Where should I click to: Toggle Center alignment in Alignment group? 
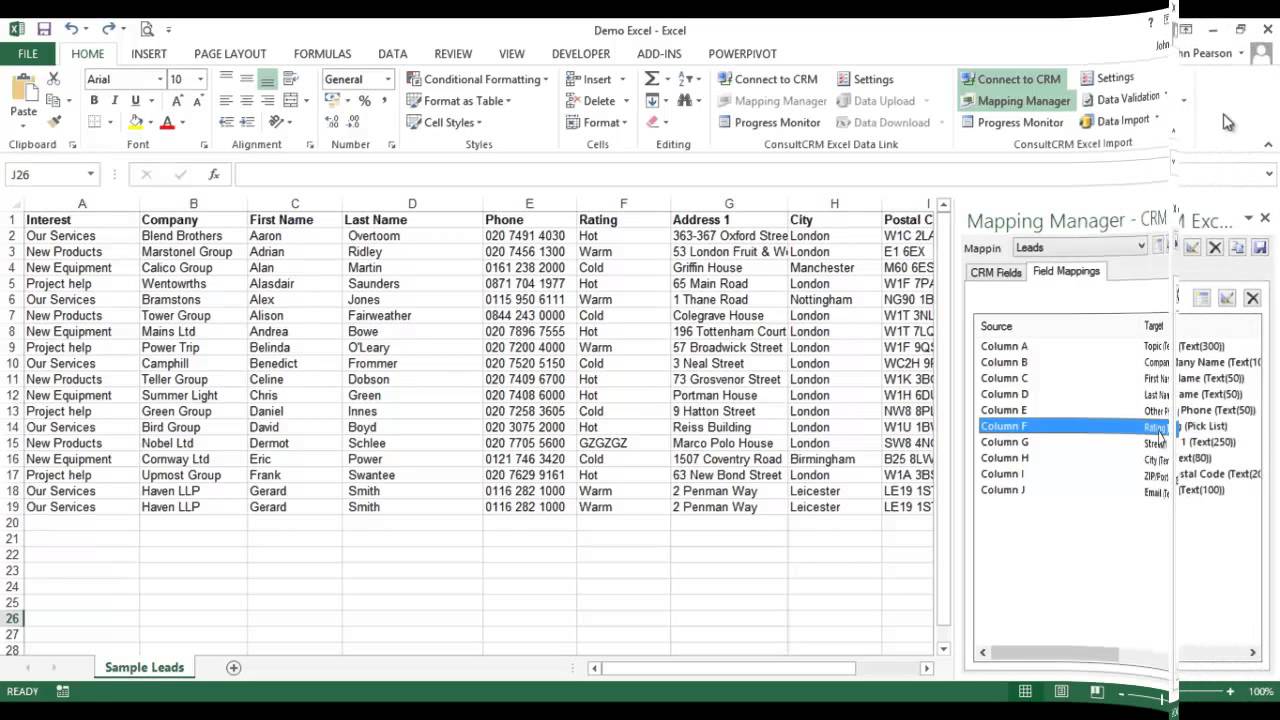246,100
